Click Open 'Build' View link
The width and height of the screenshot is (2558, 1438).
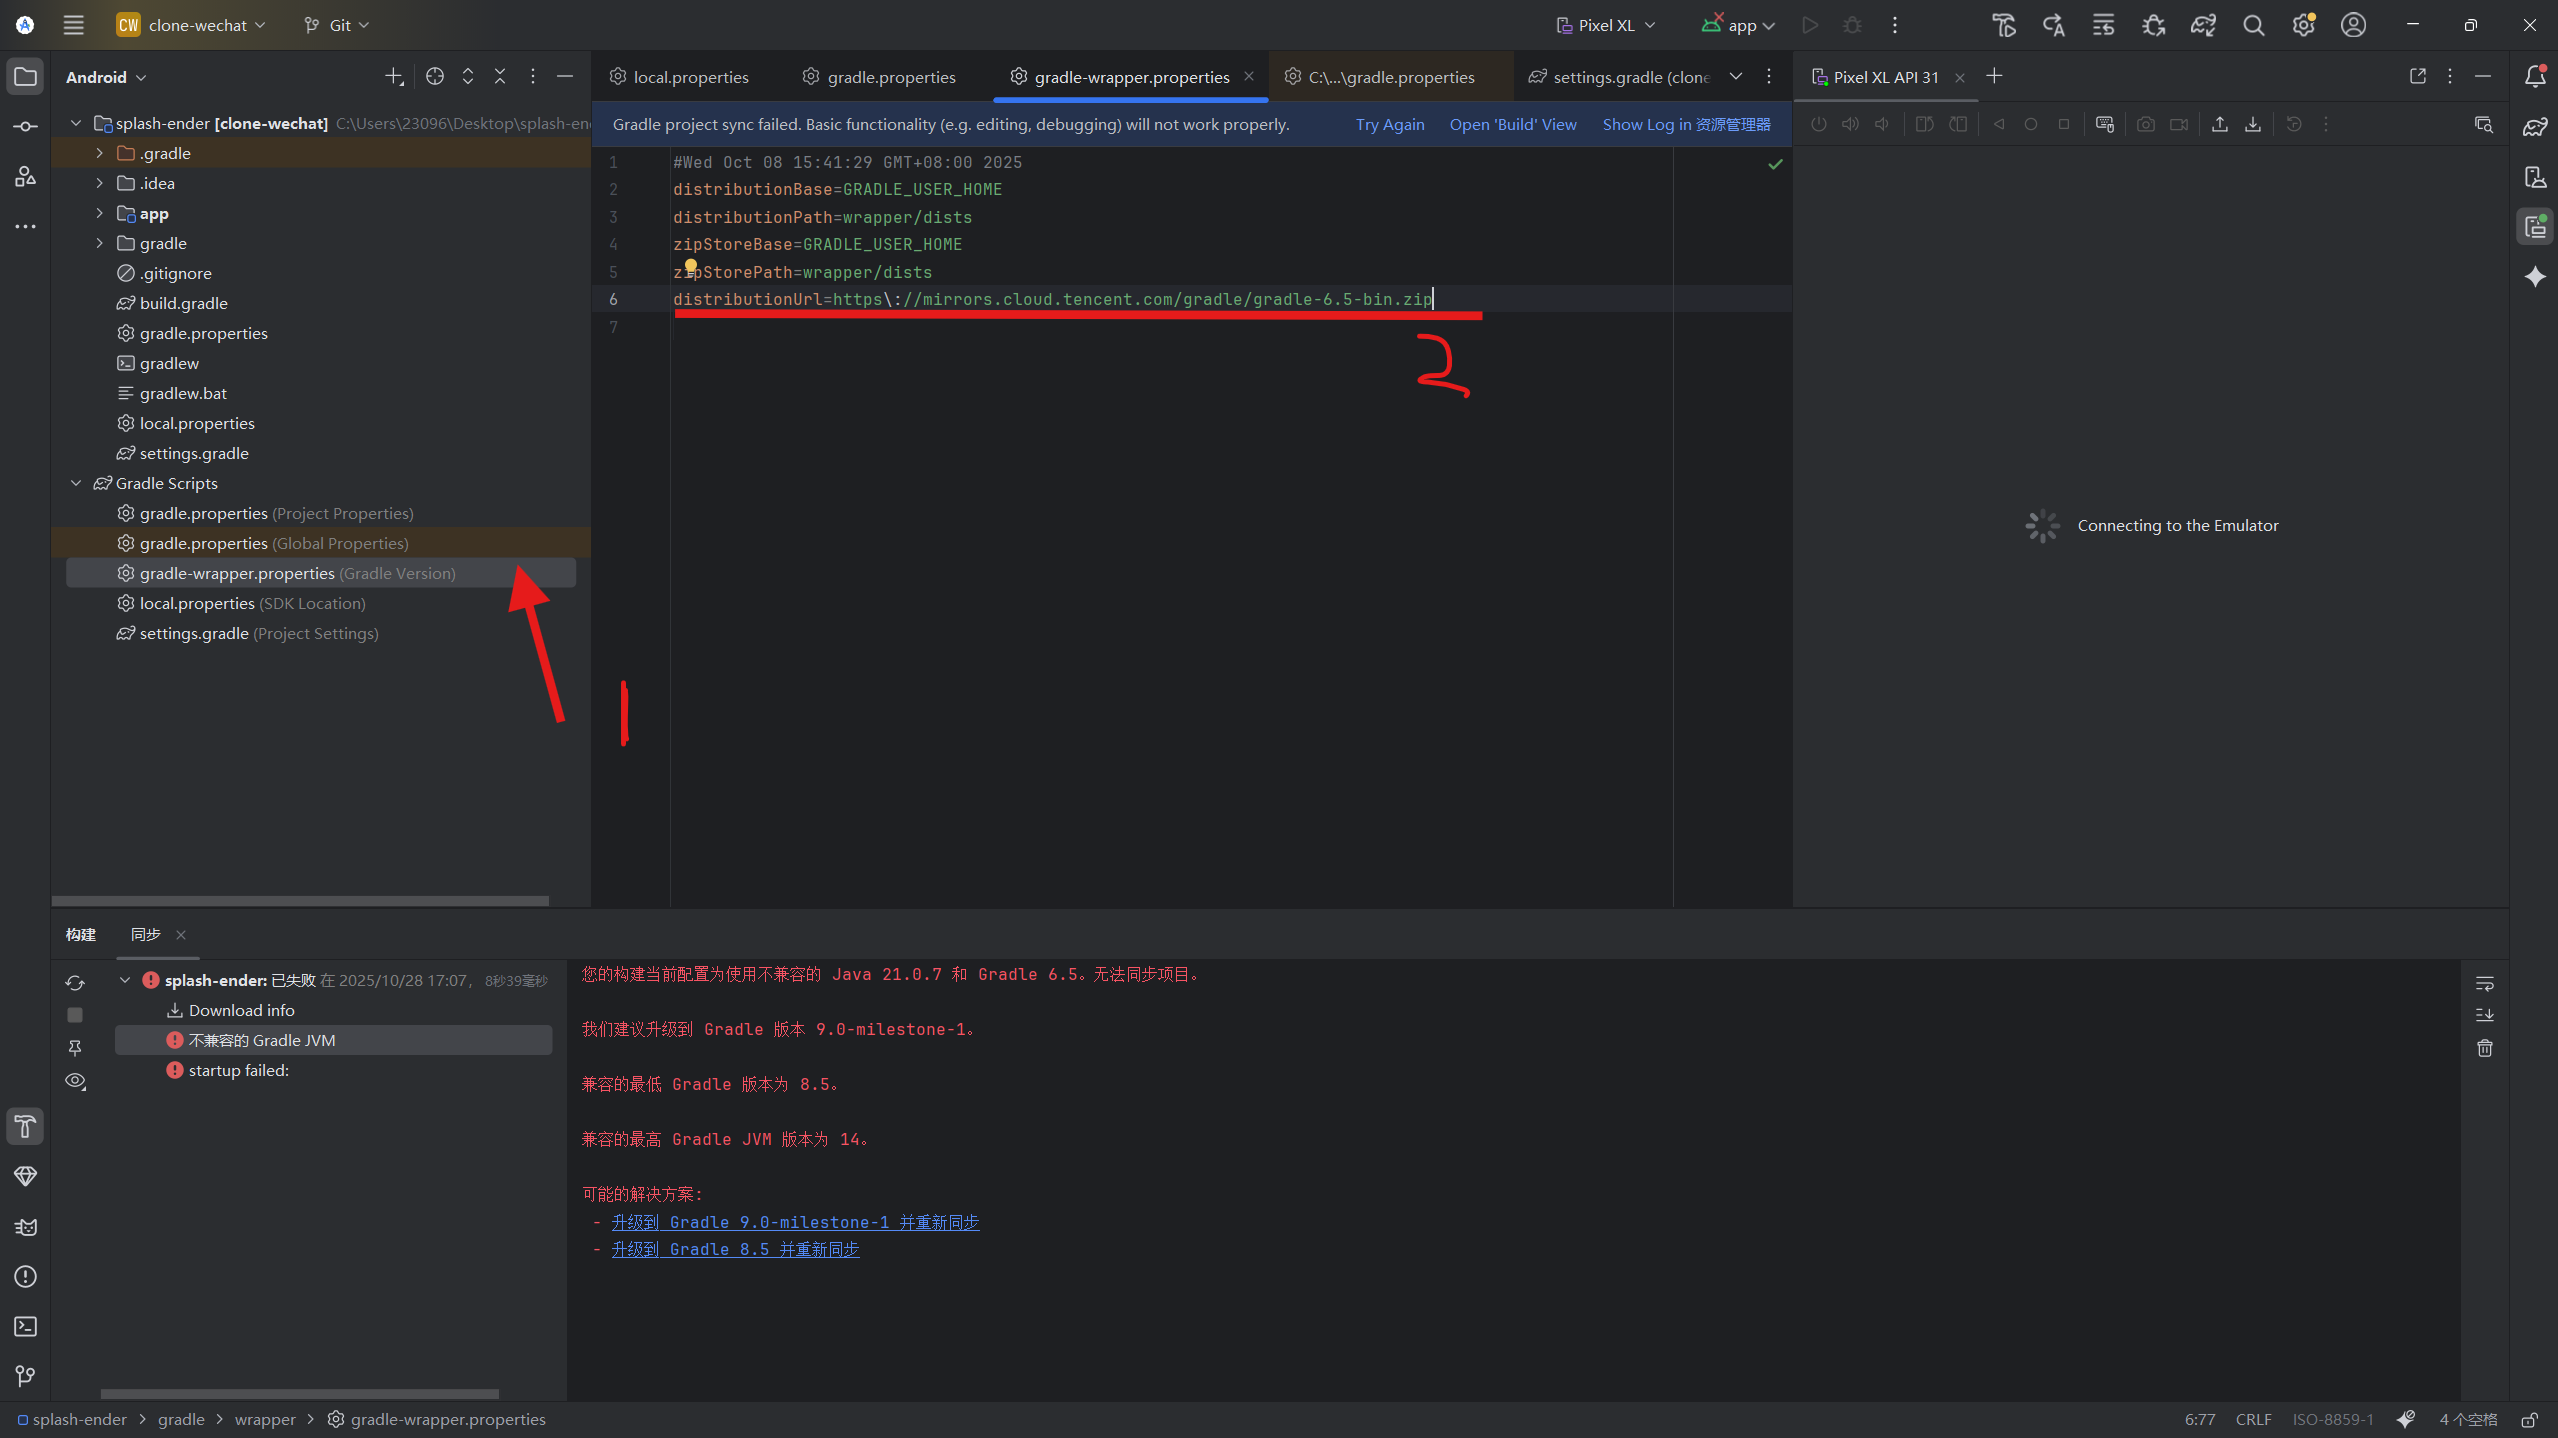coord(1513,124)
